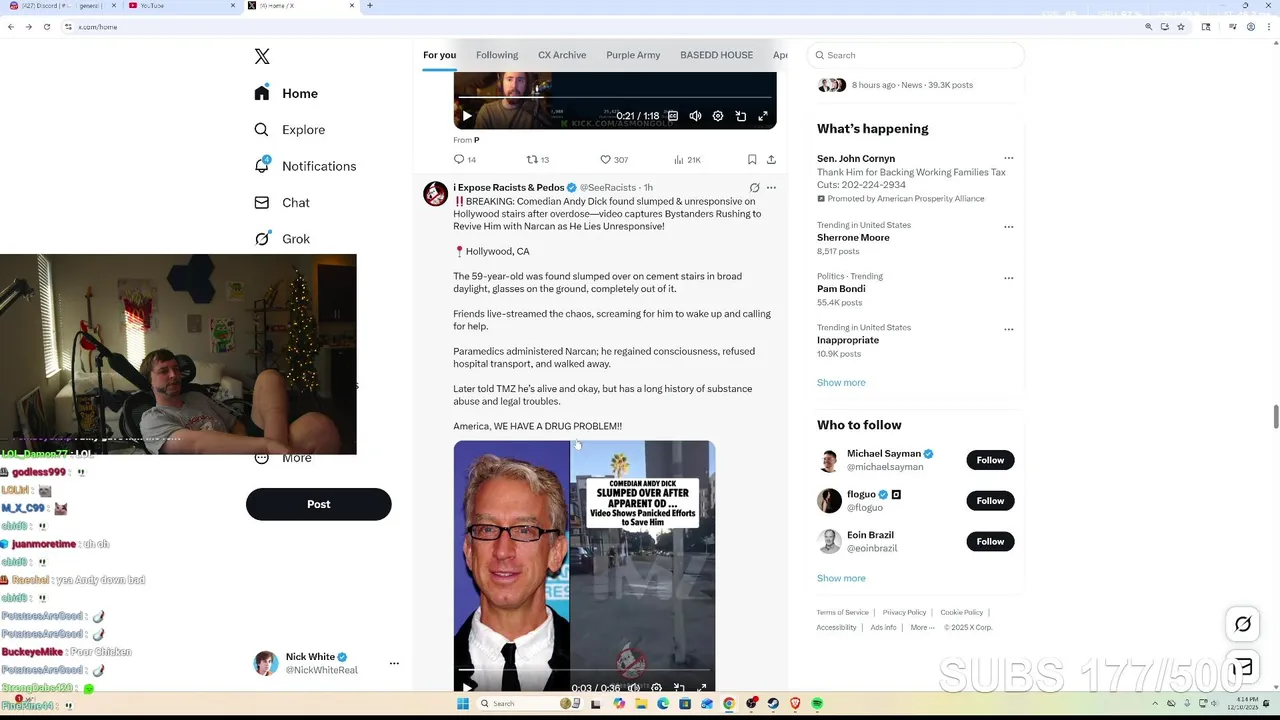The image size is (1280, 720).
Task: Open the floating Grok button at bottom right
Action: [x=1243, y=624]
